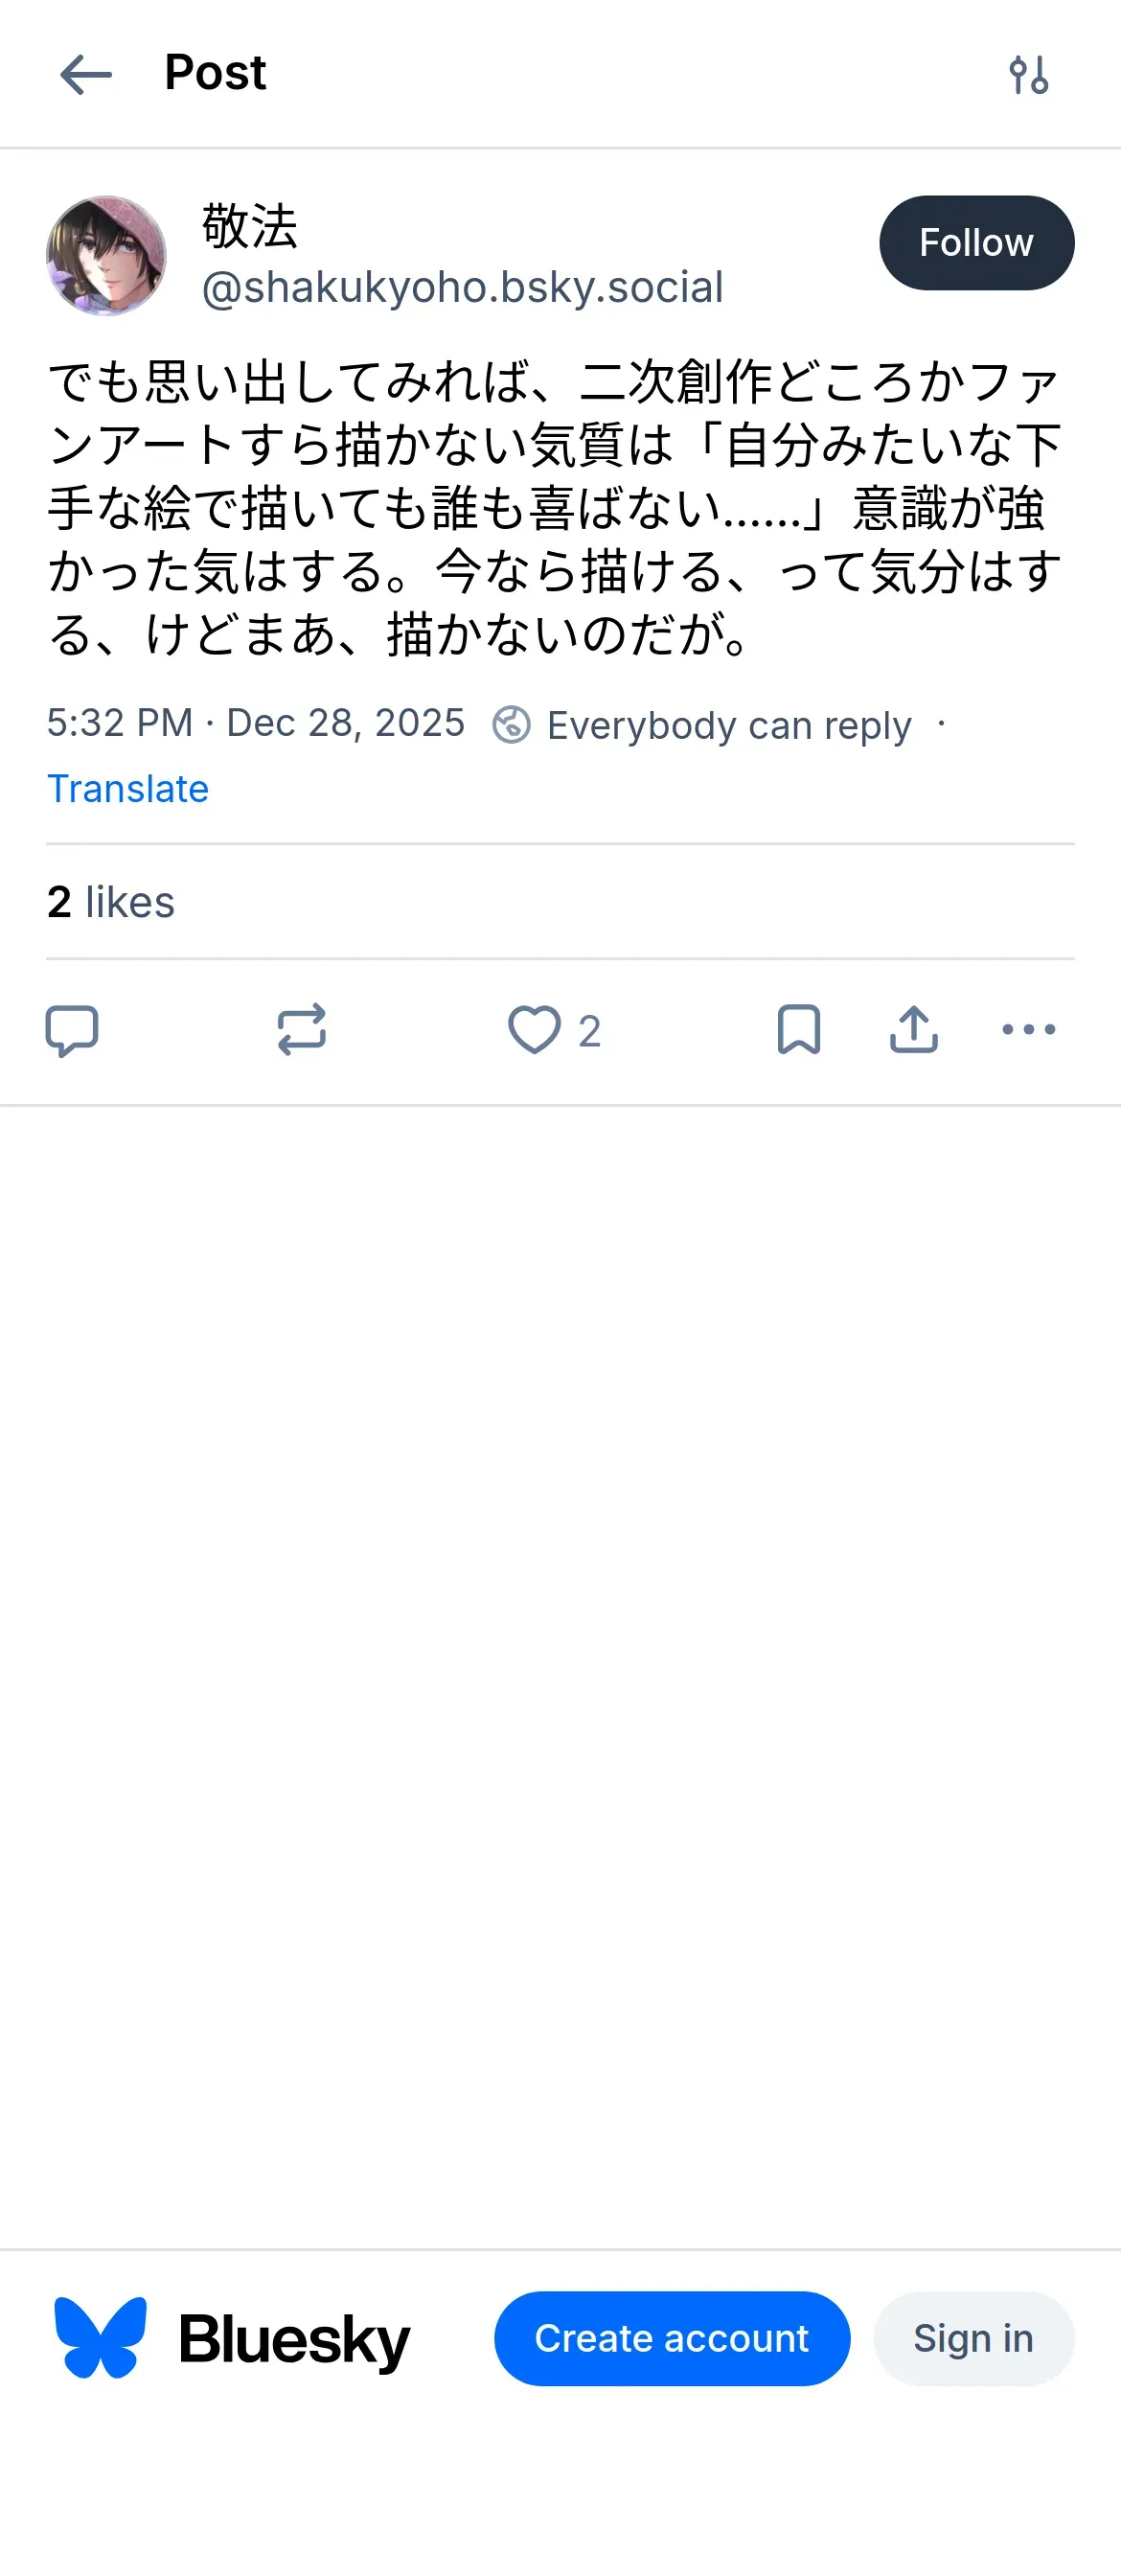Repost this post via arrows icon
The image size is (1121, 2576).
[x=302, y=1030]
